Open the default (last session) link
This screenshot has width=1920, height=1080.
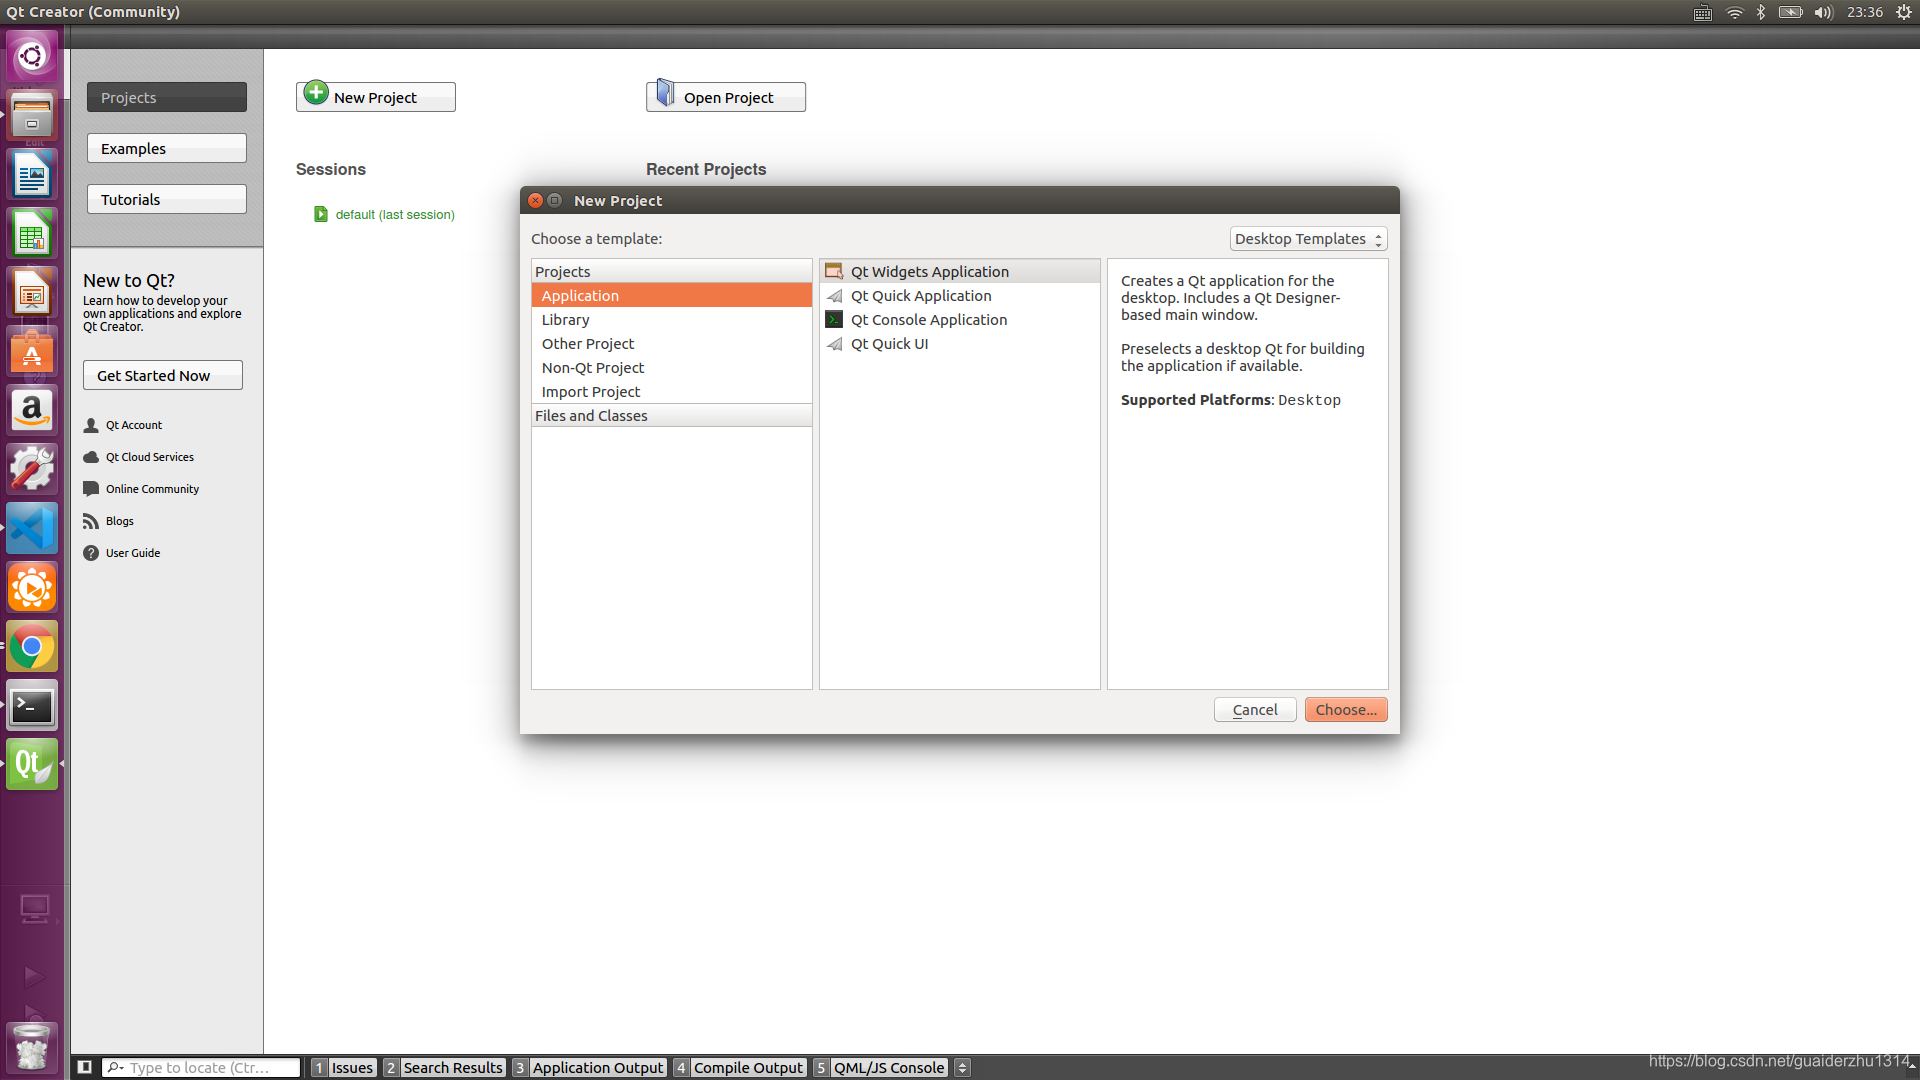[x=395, y=214]
